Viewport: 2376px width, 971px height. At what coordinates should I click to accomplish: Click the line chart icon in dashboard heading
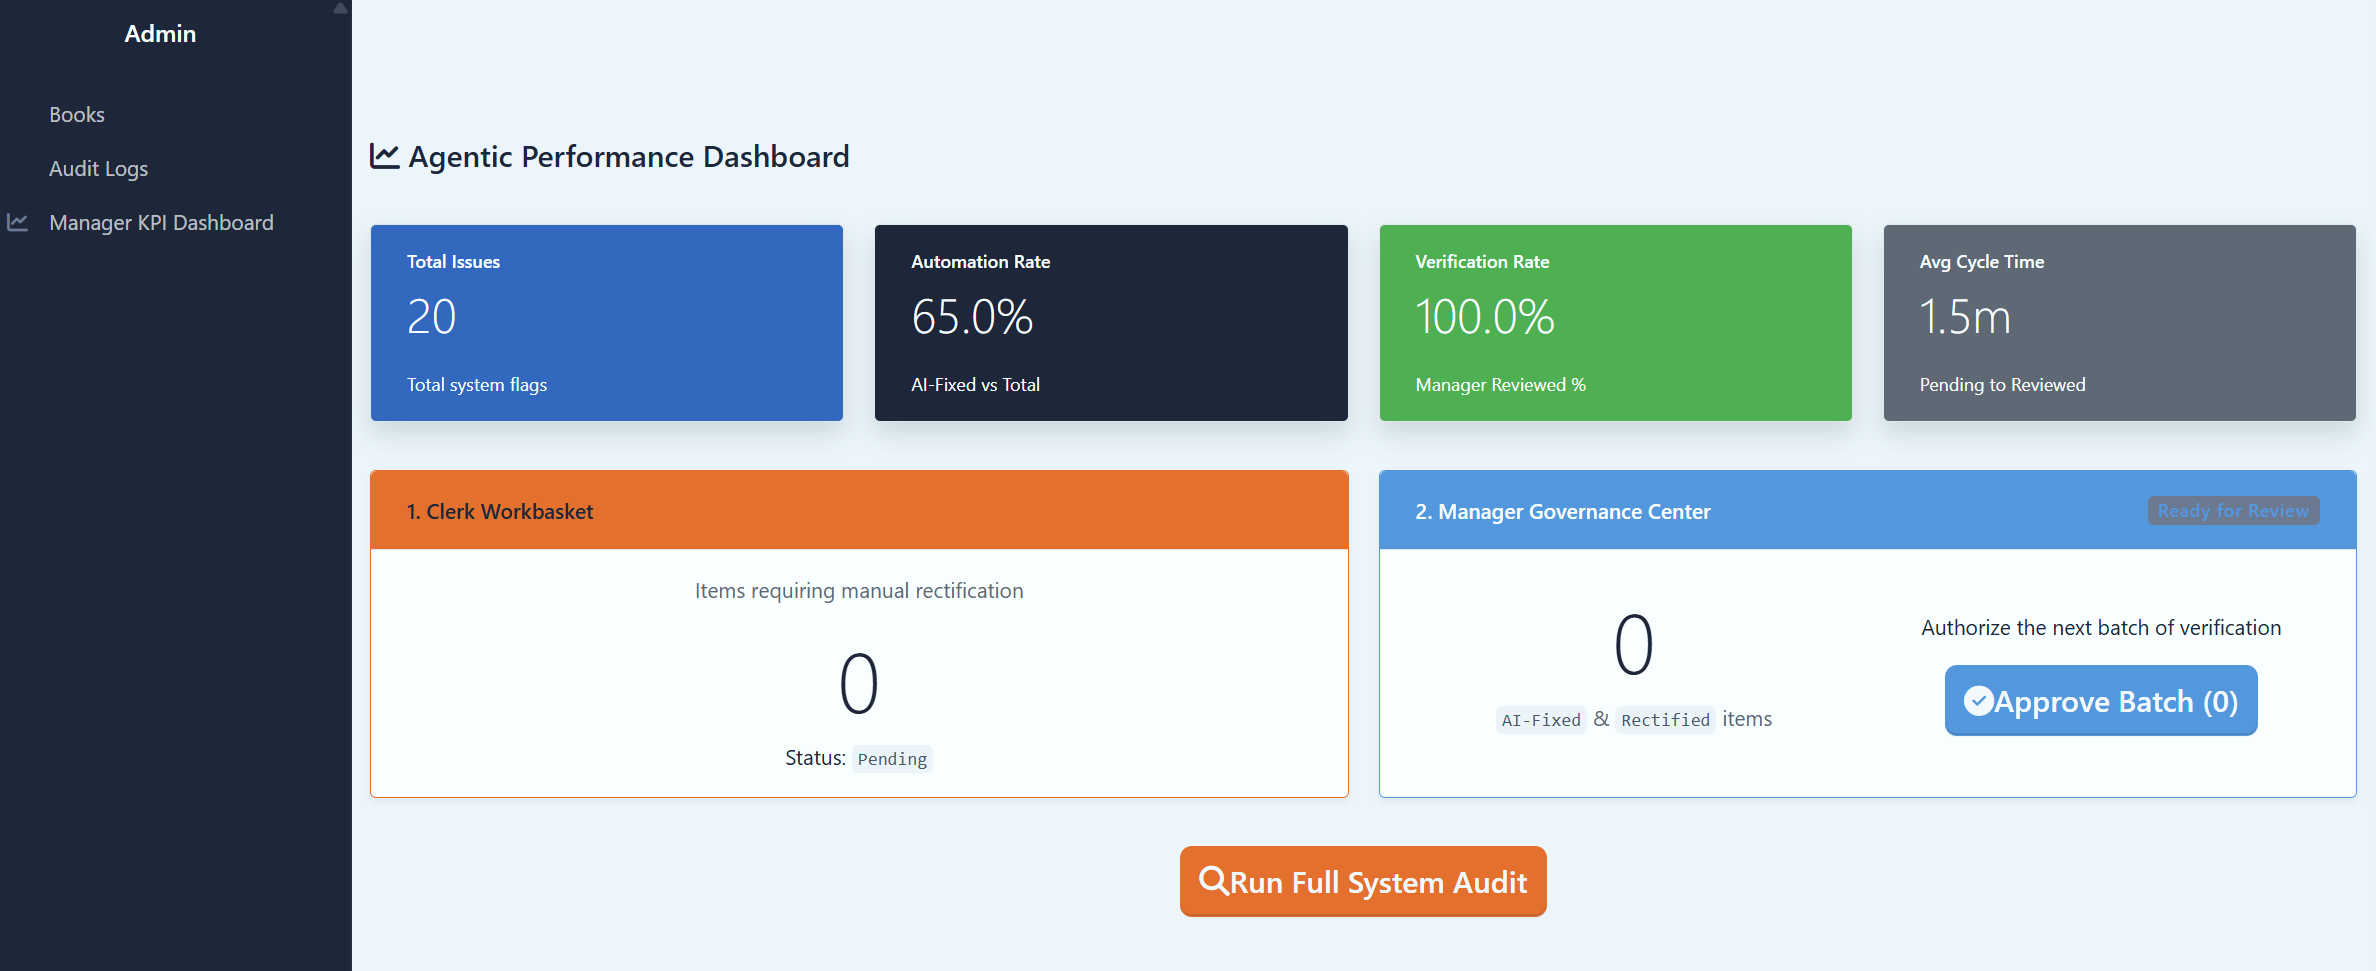[385, 156]
